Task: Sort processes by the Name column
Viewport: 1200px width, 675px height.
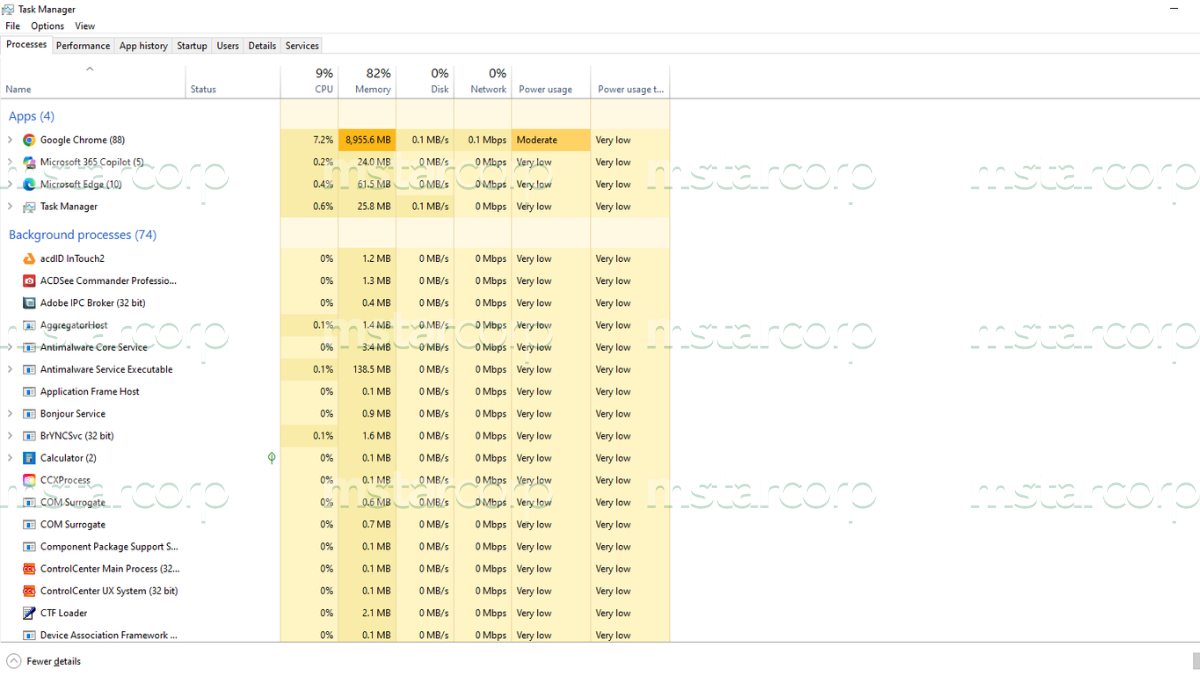Action: [93, 81]
